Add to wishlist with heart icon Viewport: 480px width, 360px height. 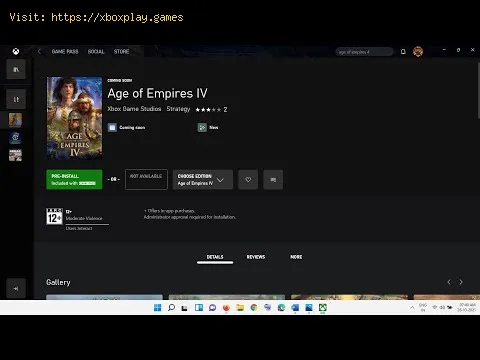[248, 179]
